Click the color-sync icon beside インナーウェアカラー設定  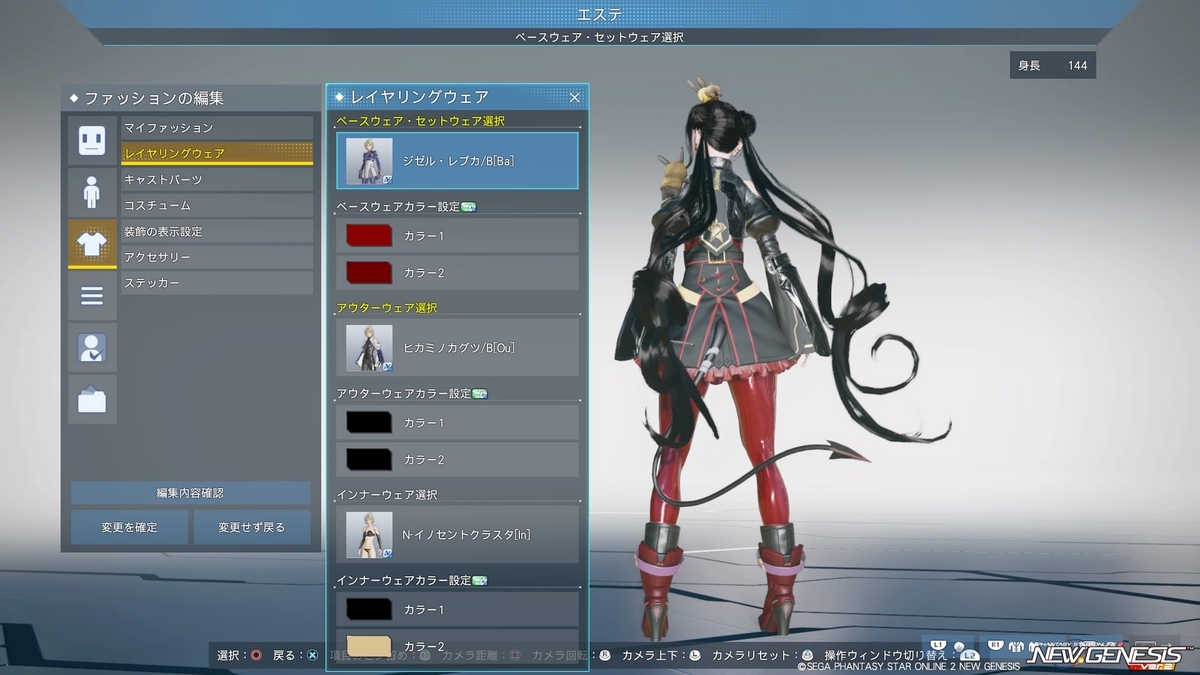pyautogui.click(x=479, y=581)
